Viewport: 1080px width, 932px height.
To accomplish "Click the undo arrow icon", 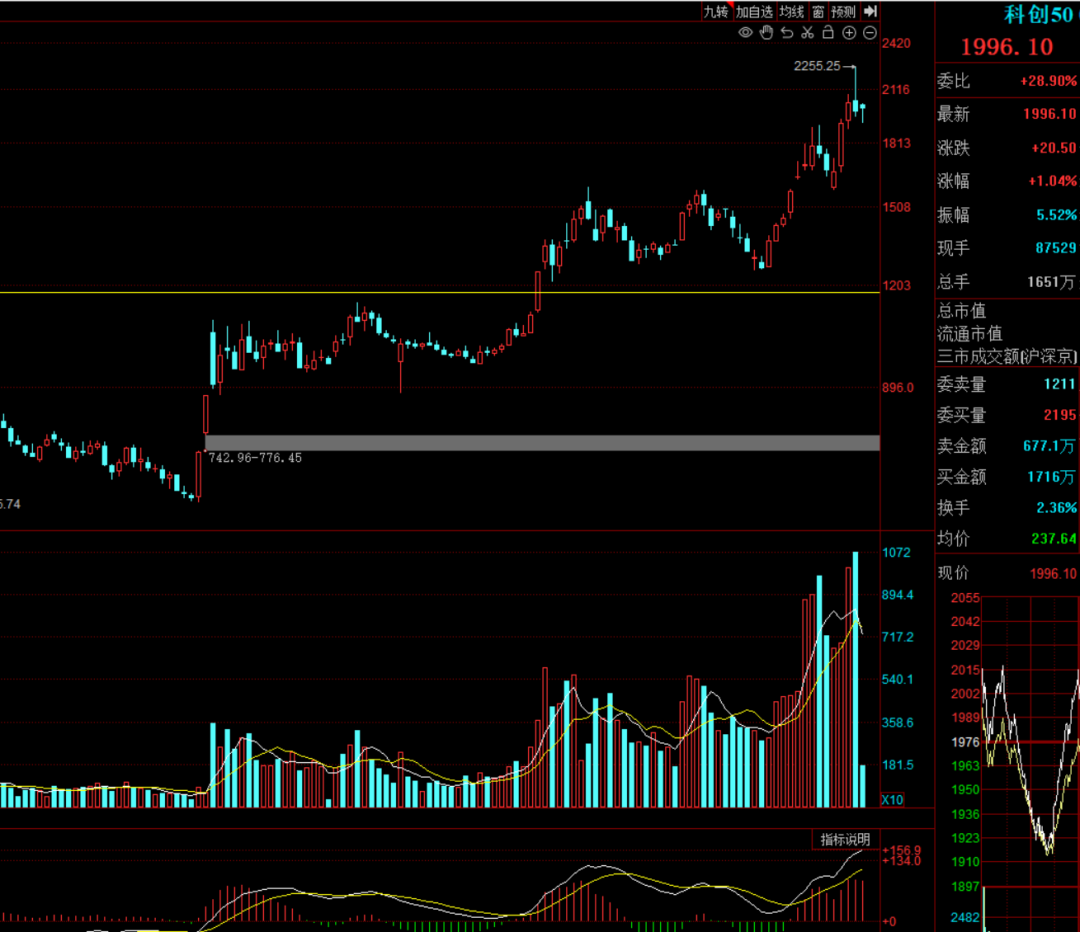I will [787, 32].
